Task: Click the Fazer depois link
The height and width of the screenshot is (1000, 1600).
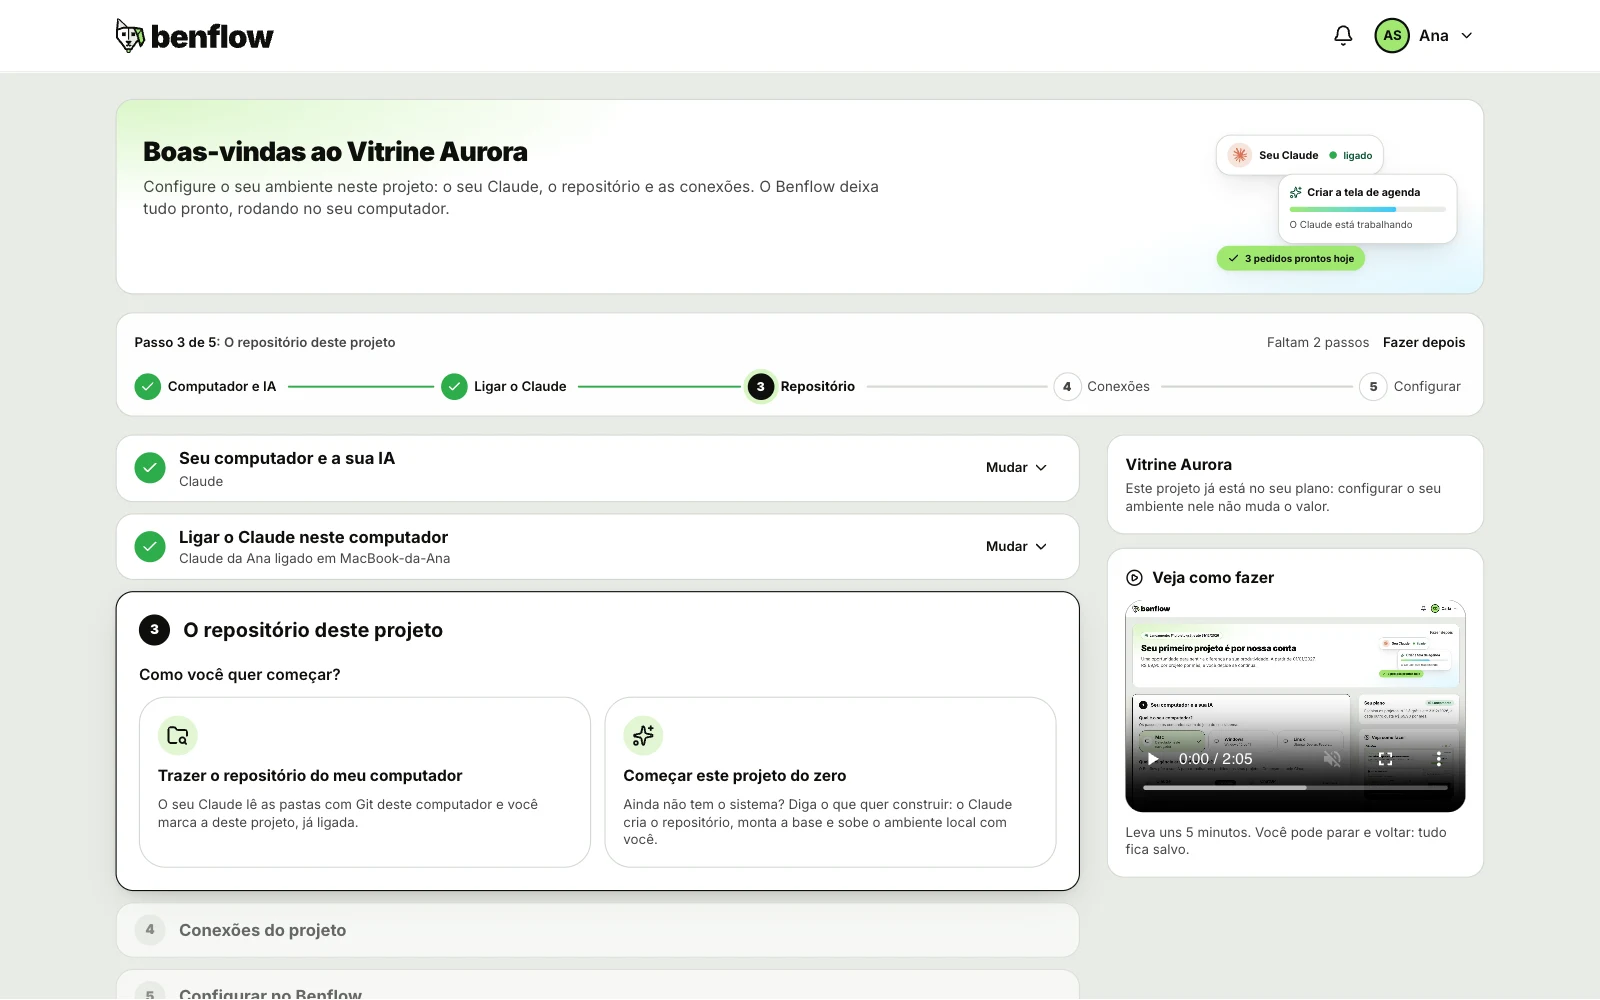Action: (1424, 342)
